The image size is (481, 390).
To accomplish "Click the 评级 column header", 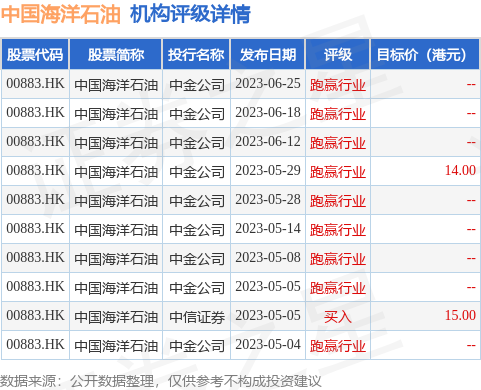I will [338, 55].
